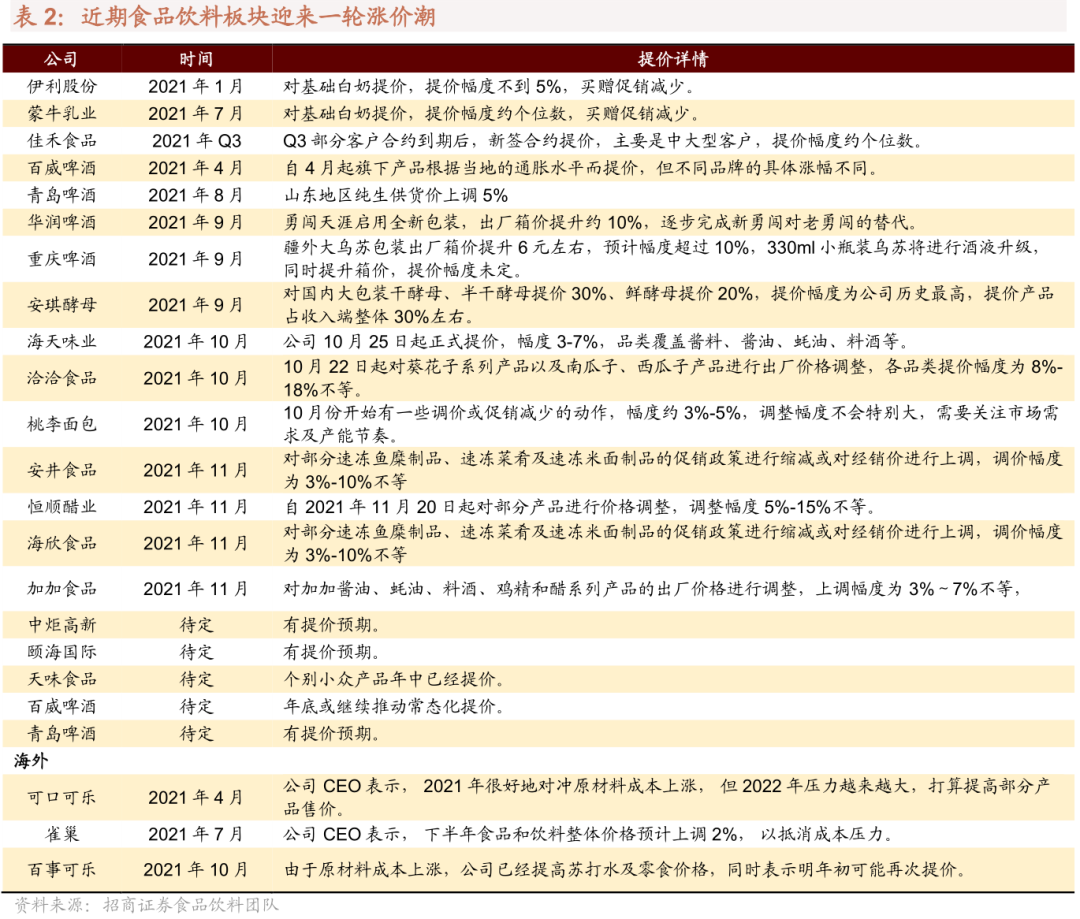Click detail 对国内大包装干酵母、半干酵母提价30%
The width and height of the screenshot is (1080, 919).
coord(445,293)
